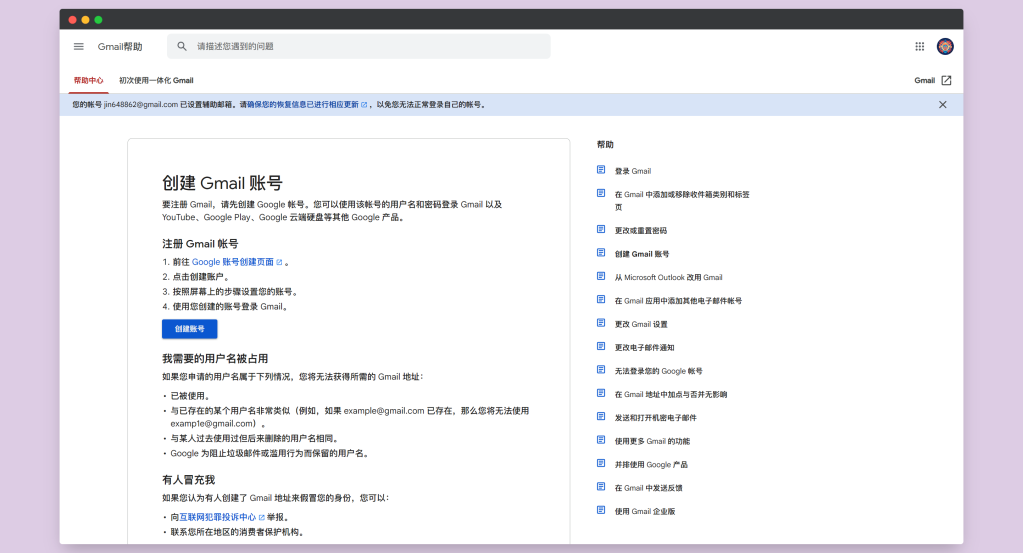
Task: Click article icon beside 使用 Gmail 企业版
Action: point(601,510)
